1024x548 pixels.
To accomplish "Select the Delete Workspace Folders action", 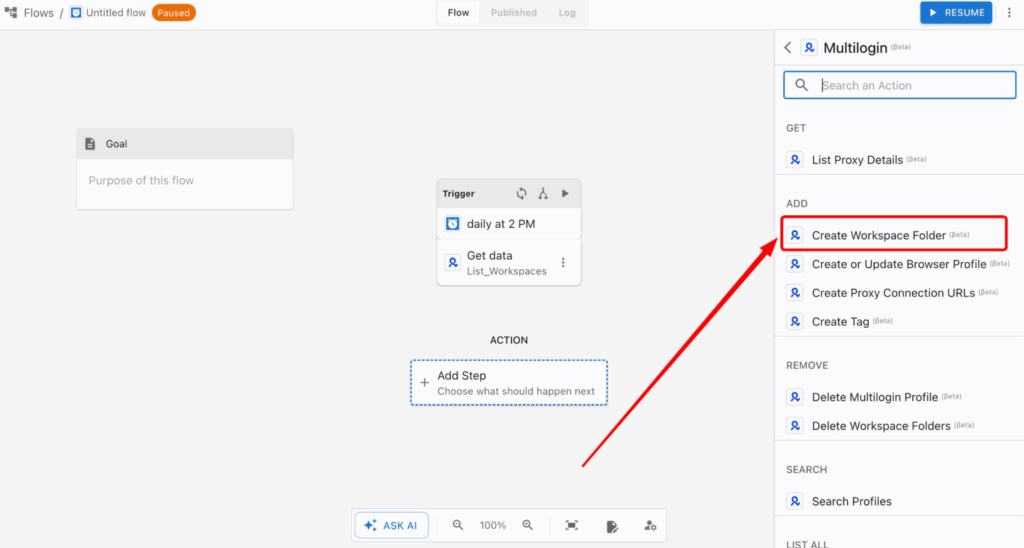I will point(899,425).
